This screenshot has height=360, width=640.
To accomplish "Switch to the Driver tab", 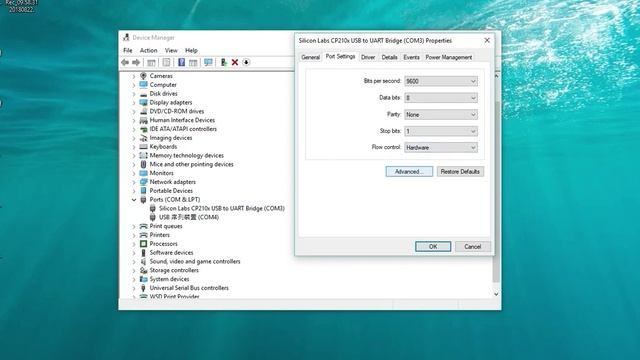I will click(x=368, y=58).
